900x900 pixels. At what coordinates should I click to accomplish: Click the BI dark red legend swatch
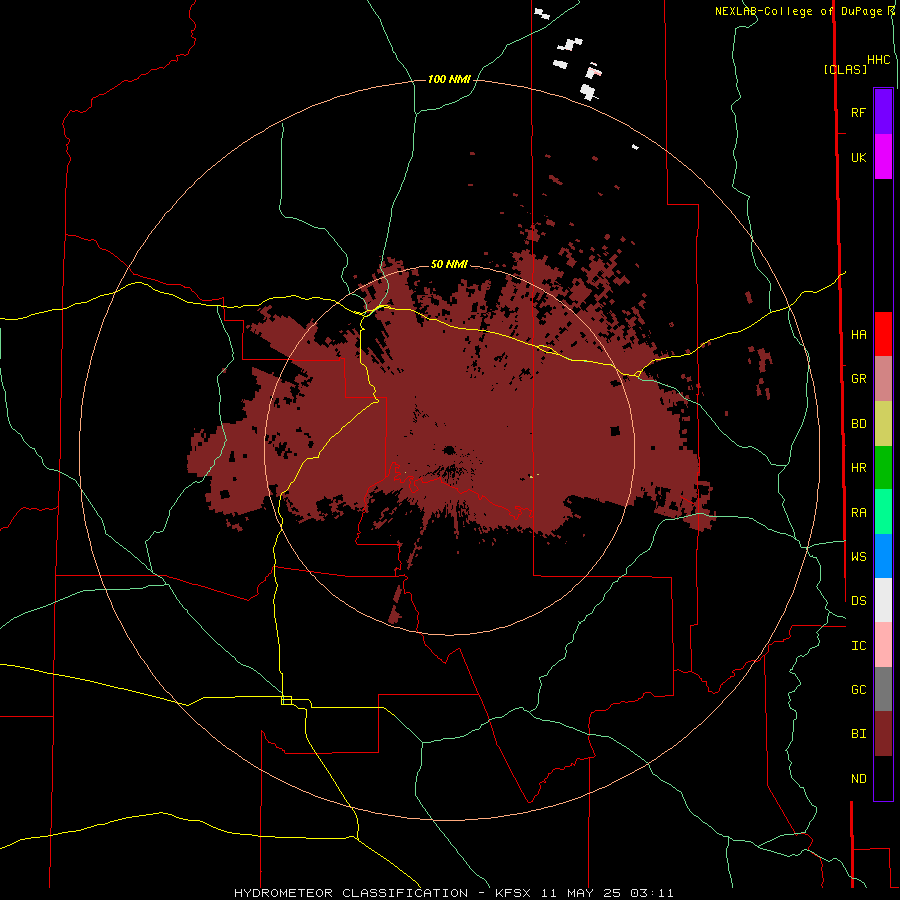coord(883,734)
